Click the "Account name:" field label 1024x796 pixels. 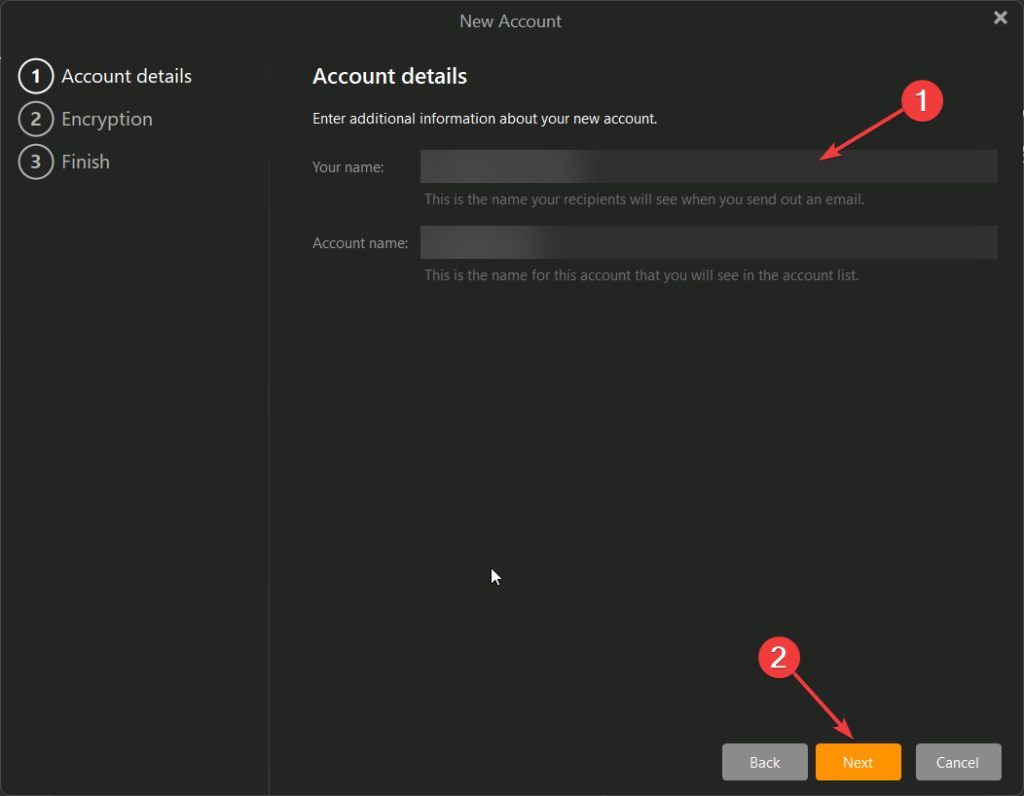(x=360, y=243)
